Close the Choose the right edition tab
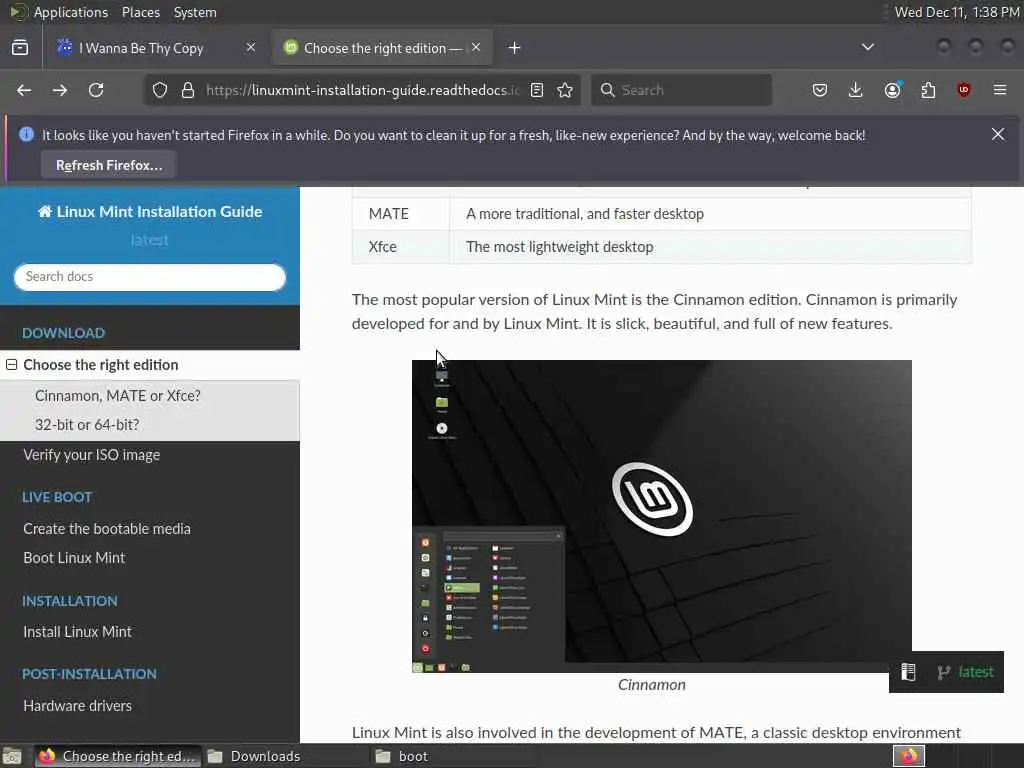1024x768 pixels. tap(477, 47)
